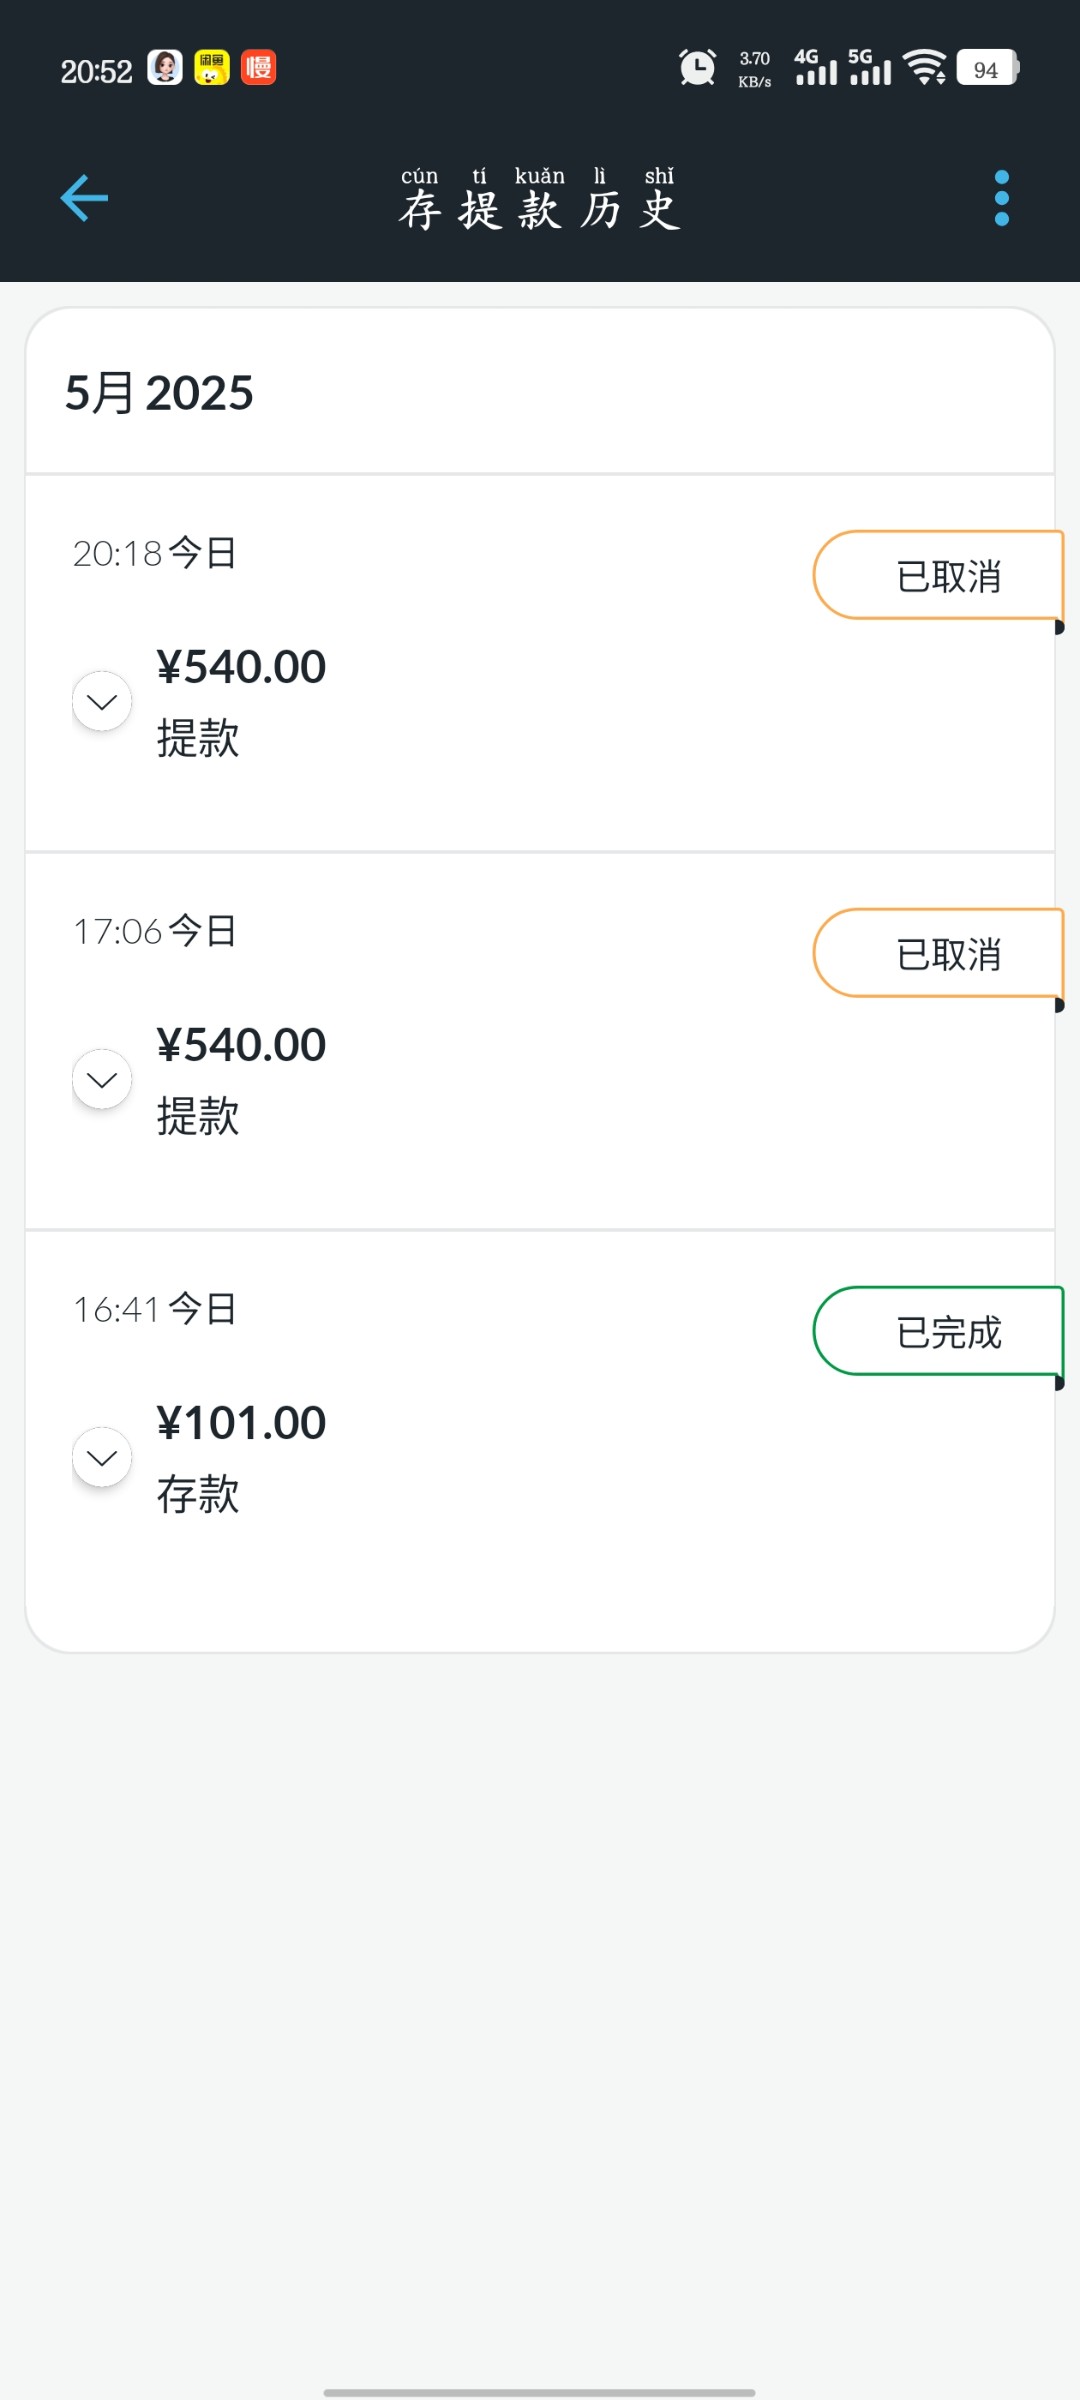The width and height of the screenshot is (1080, 2400).
Task: Tap the 存提款历史 page title
Action: click(540, 200)
